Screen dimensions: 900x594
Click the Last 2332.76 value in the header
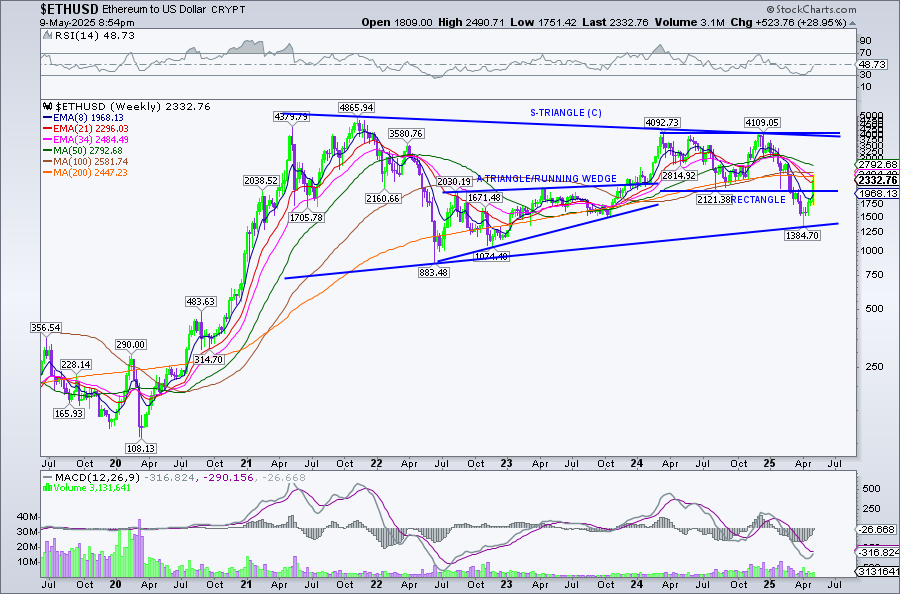(x=615, y=22)
